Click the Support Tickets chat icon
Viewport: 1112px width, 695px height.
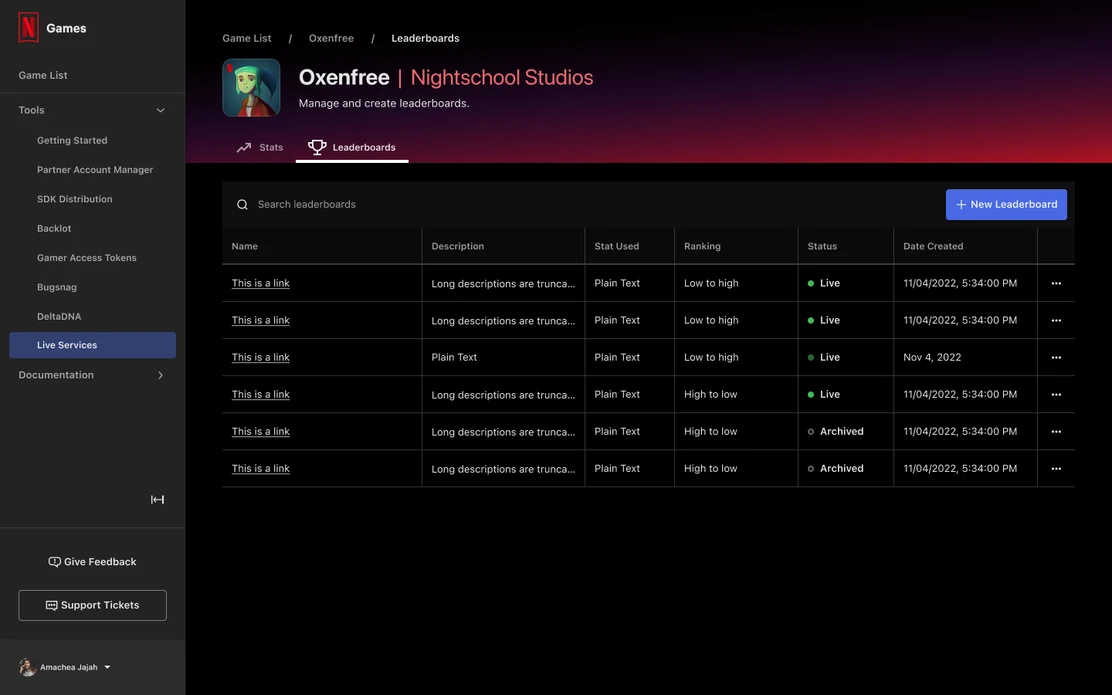coord(51,605)
